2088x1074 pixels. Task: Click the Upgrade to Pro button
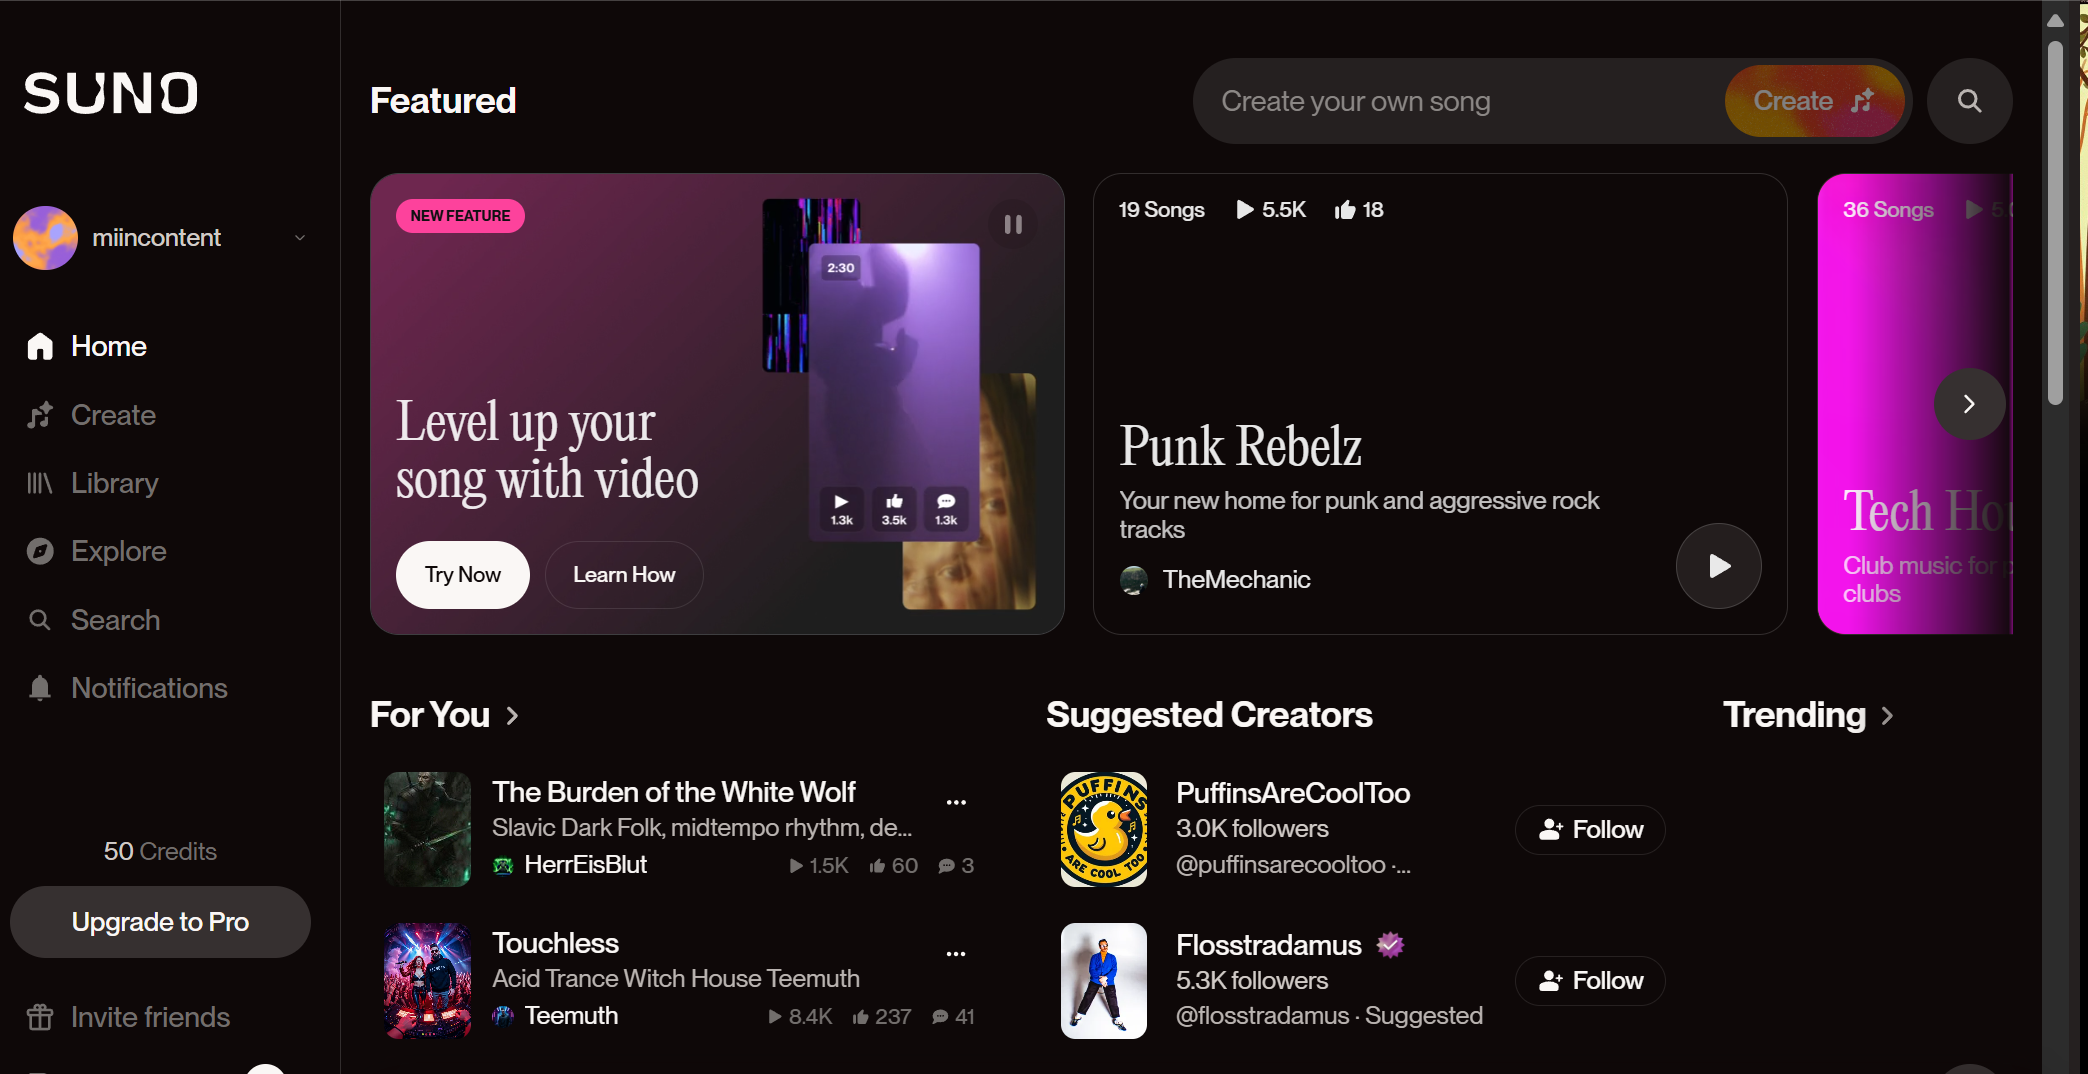(160, 922)
